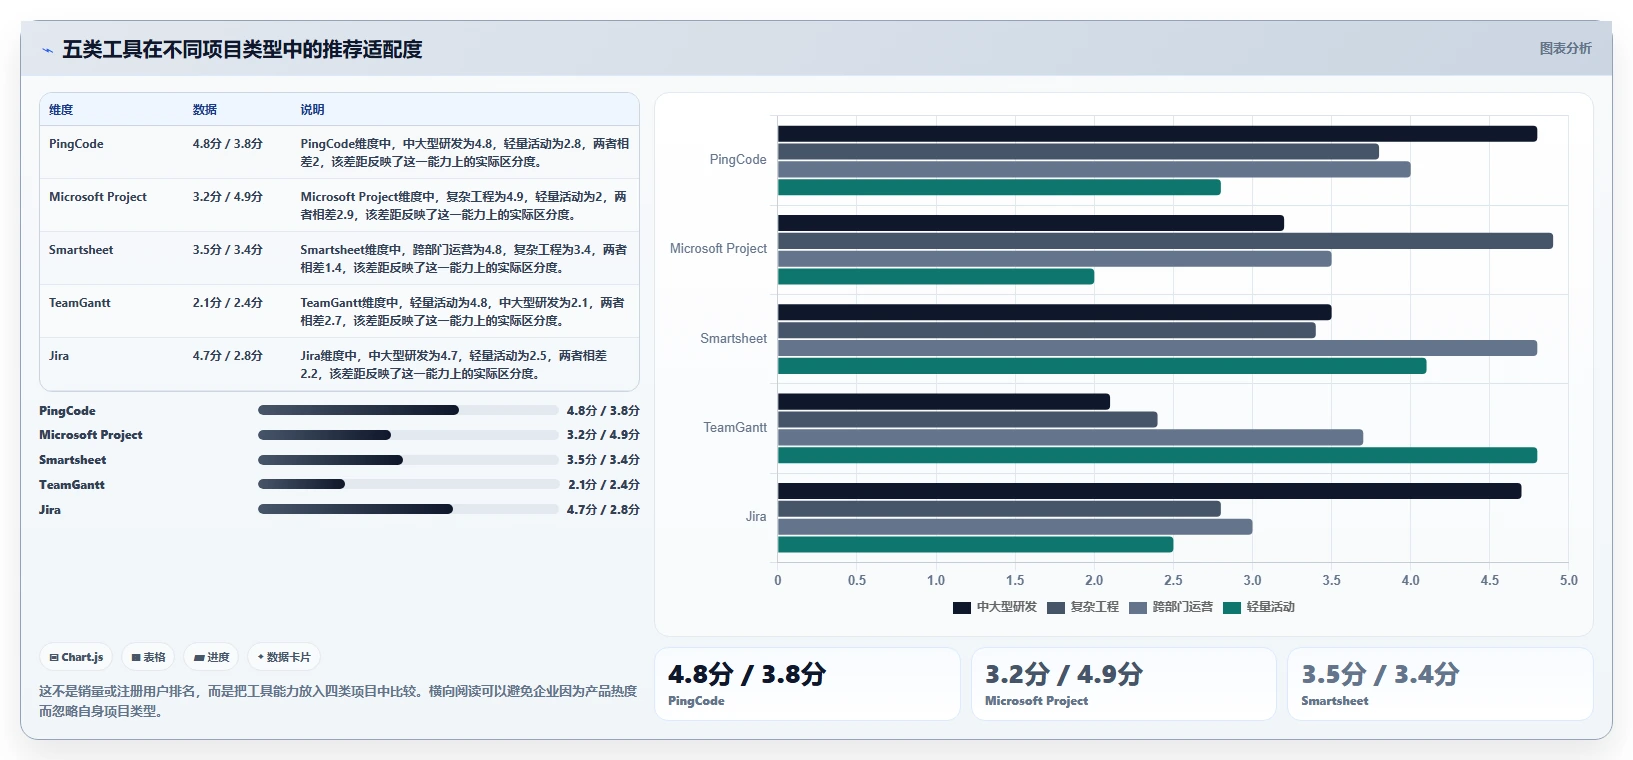Select the 进度 tag pill
The image size is (1633, 760).
coord(211,657)
